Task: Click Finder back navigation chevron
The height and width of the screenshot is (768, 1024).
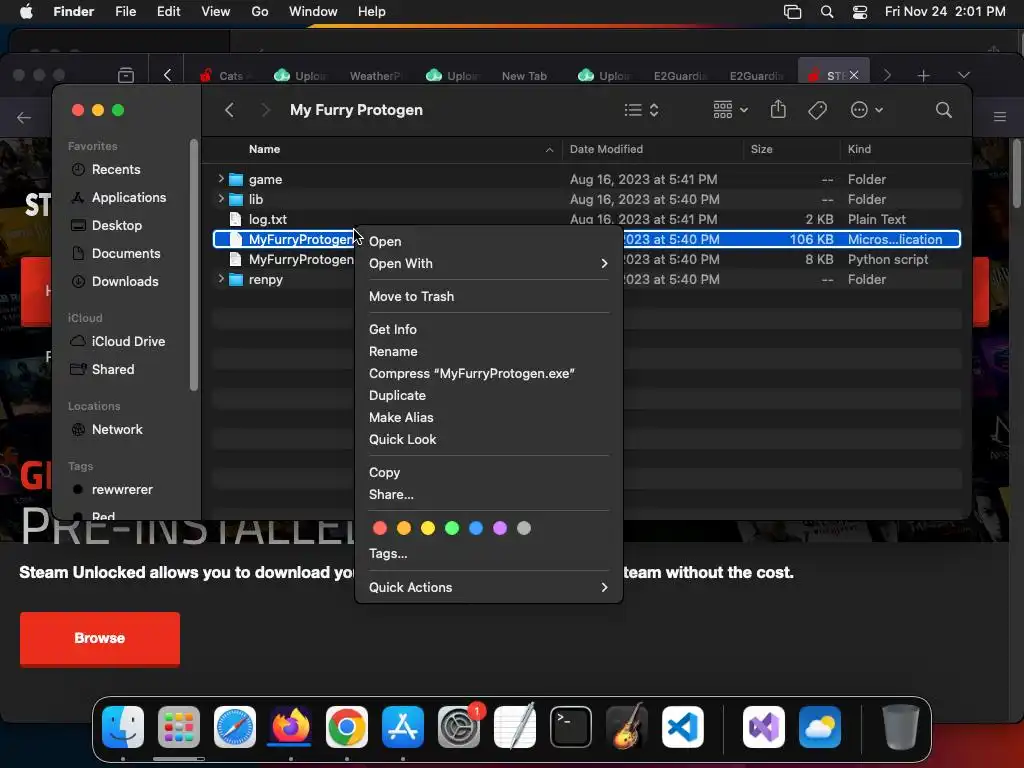Action: [229, 110]
